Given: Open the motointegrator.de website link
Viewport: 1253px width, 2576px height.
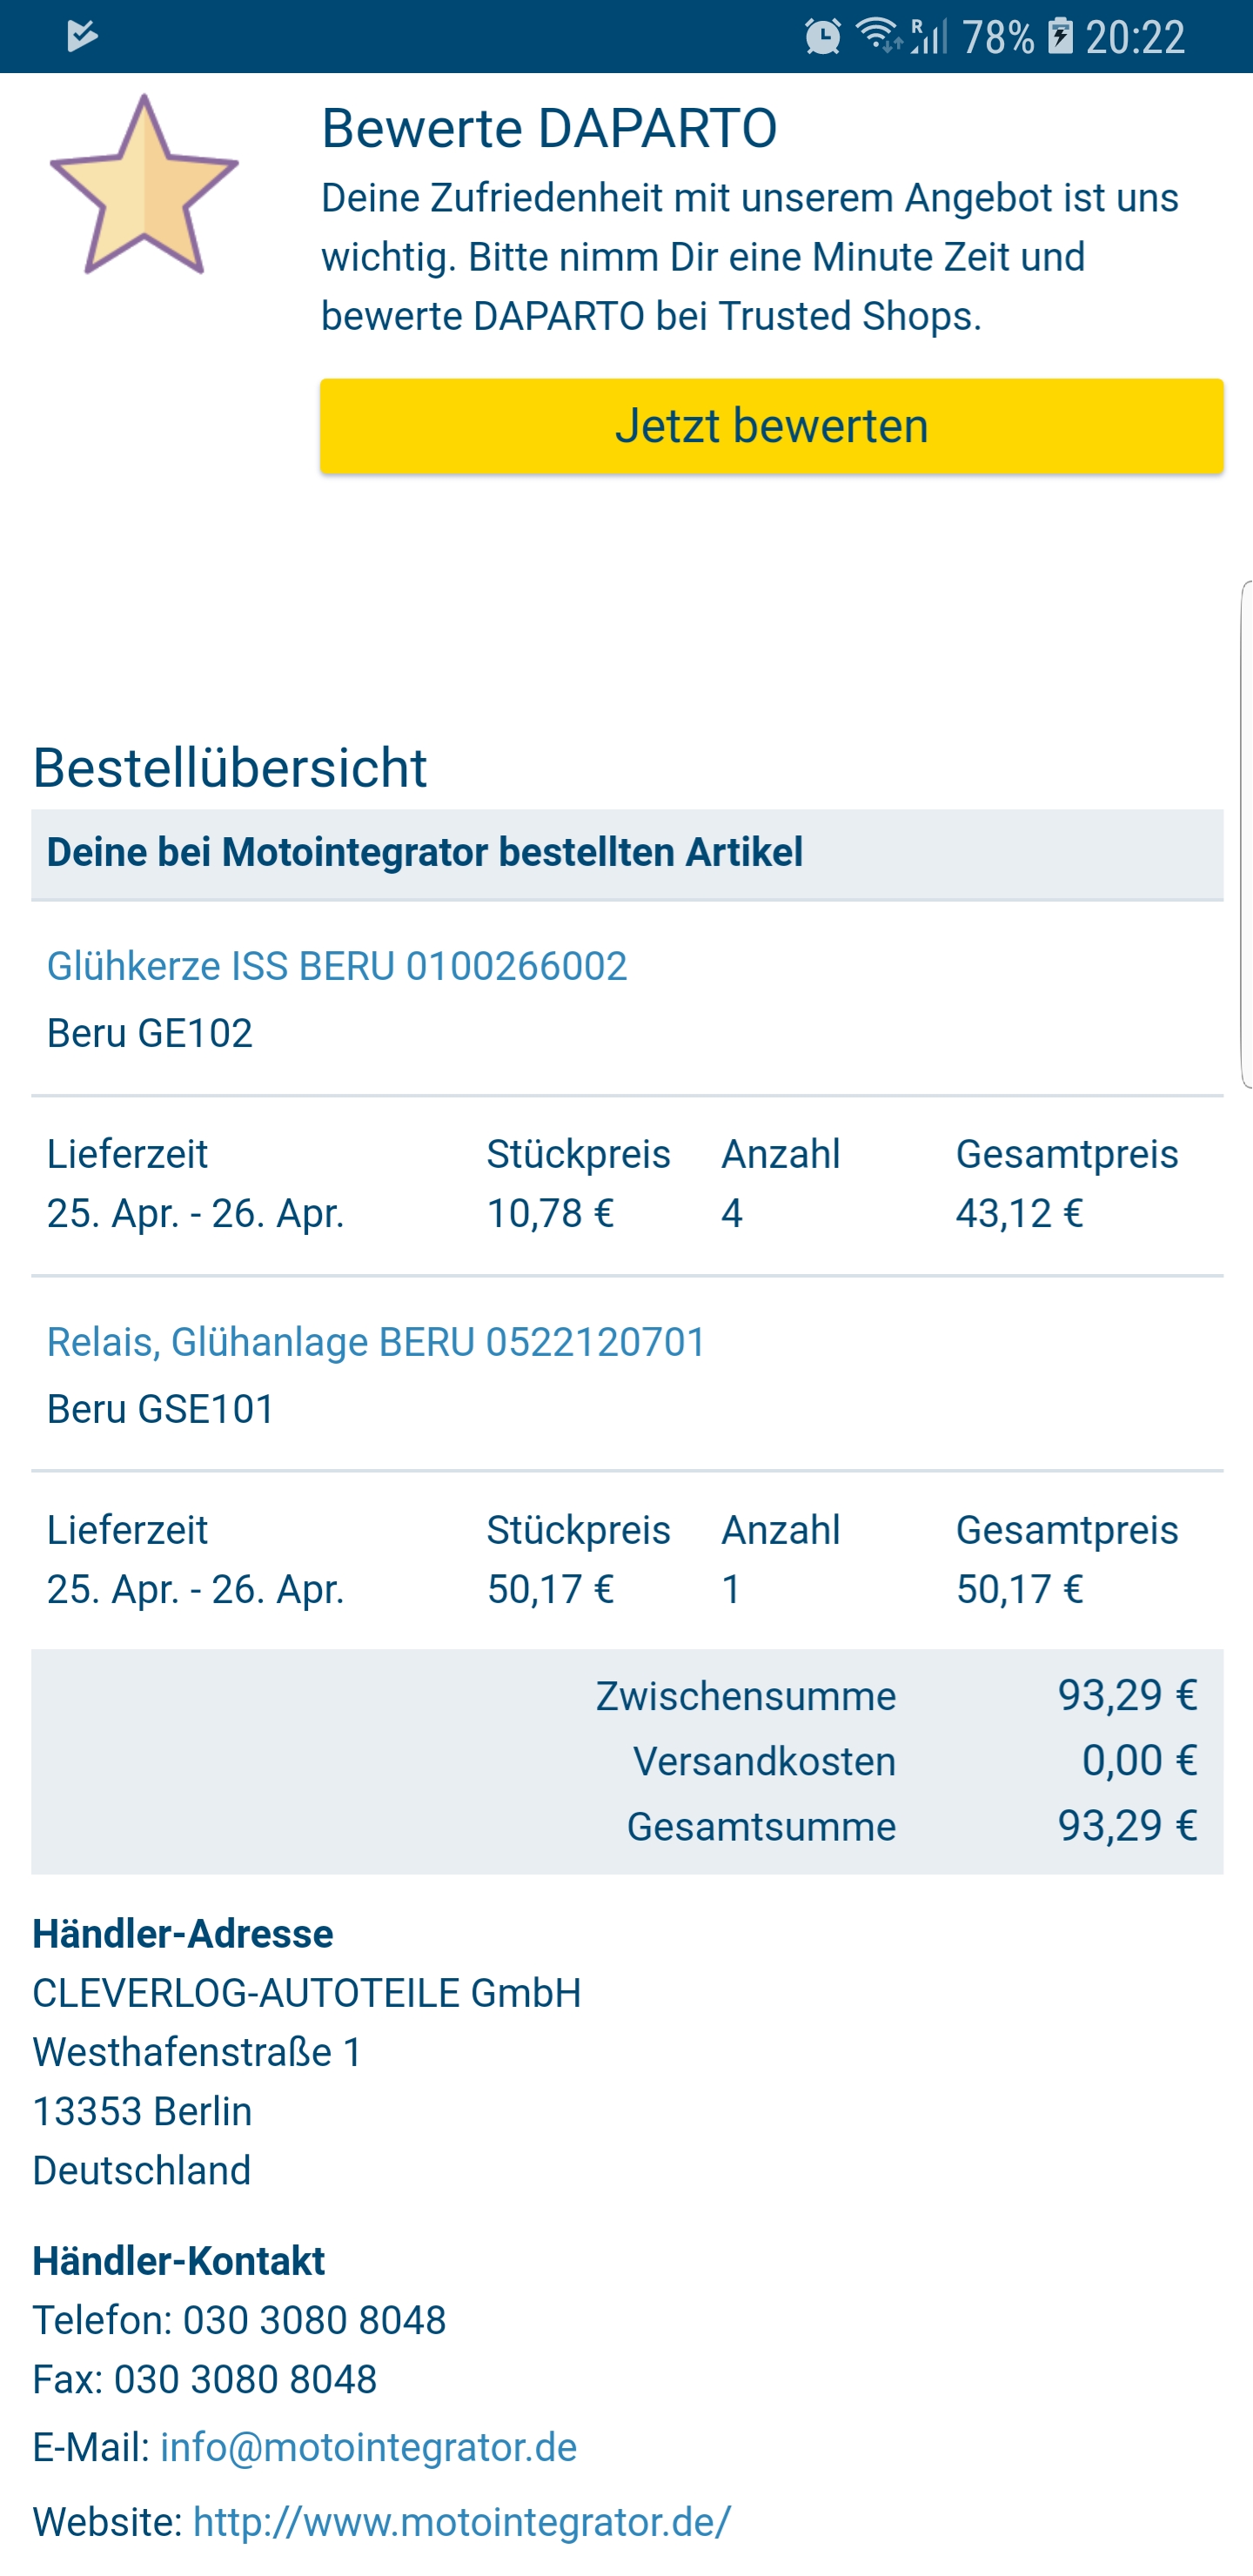Looking at the screenshot, I should (462, 2521).
